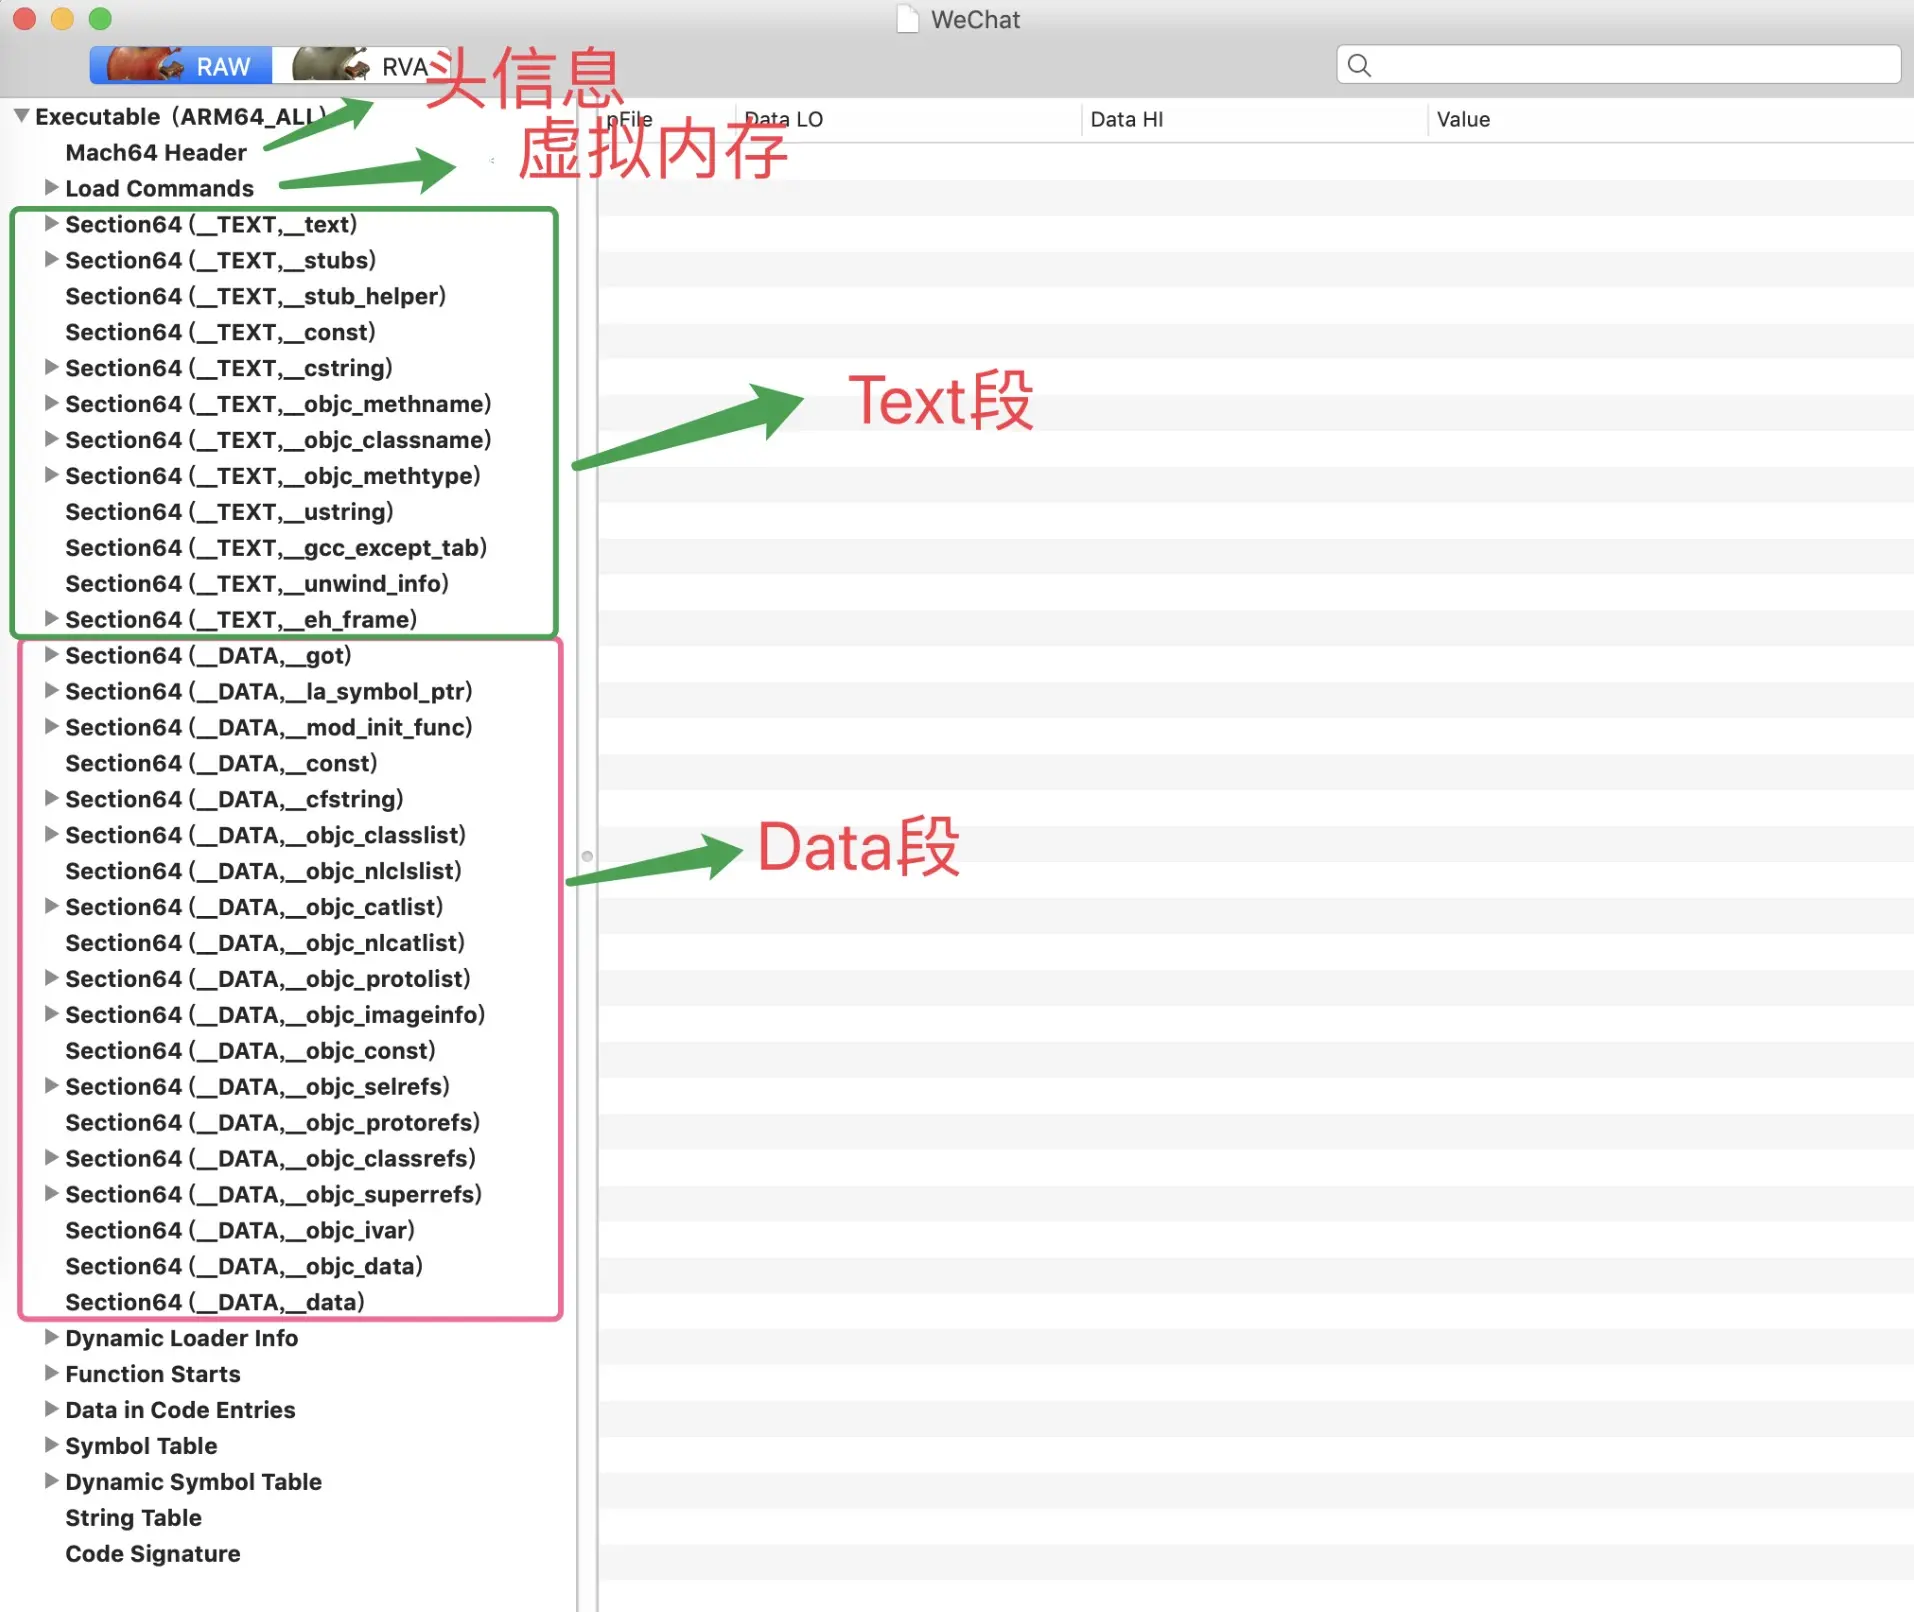
Task: Expand Section64 (__TEXT,__stubs)
Action: (x=51, y=259)
